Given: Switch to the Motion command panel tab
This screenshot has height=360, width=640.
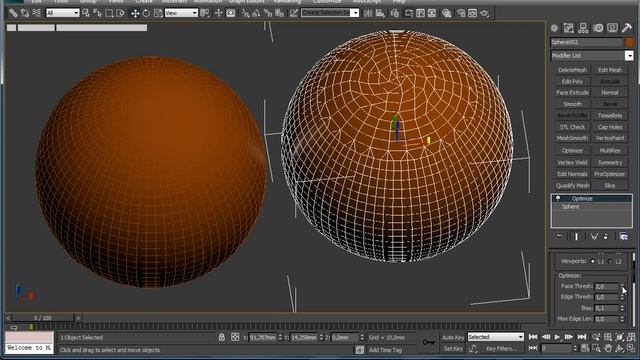Looking at the screenshot, I should pos(598,28).
